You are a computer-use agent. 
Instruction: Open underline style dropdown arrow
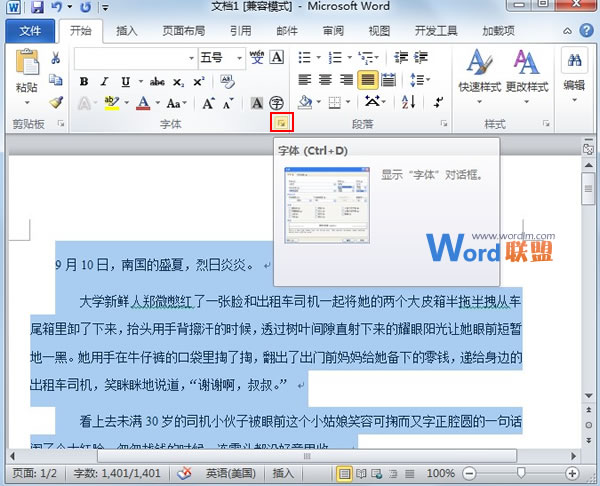(140, 81)
